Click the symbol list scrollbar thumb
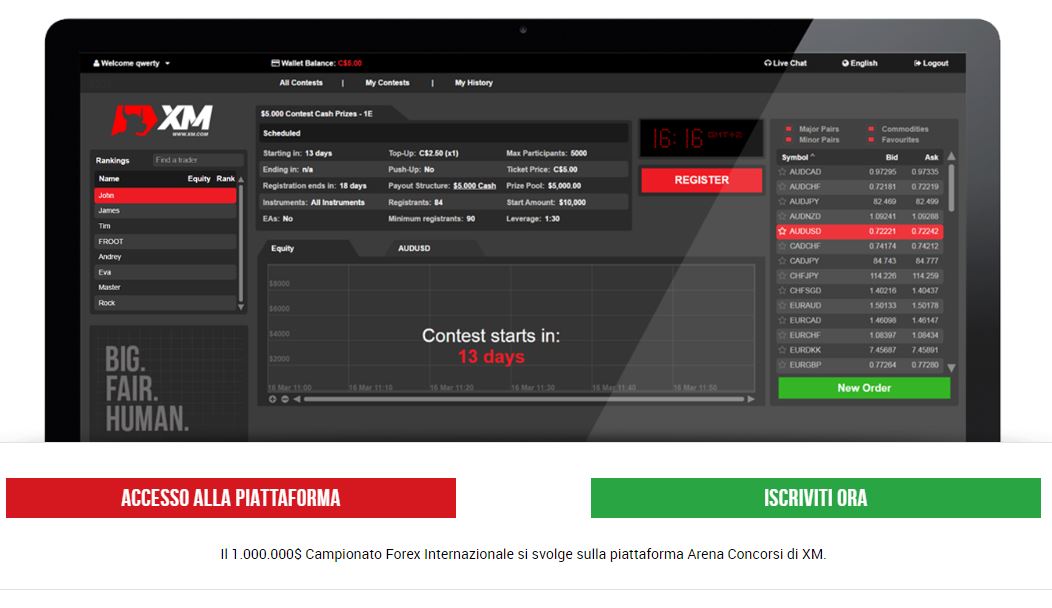1052x608 pixels. click(951, 188)
